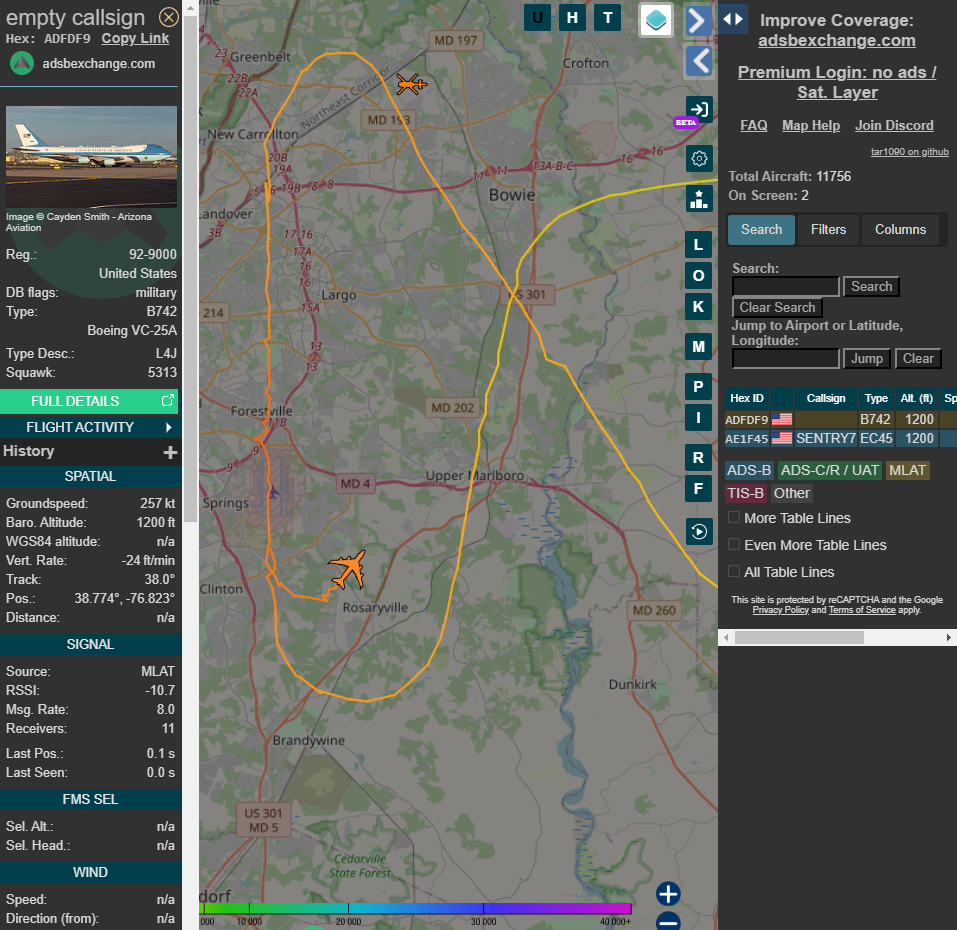Click the Clear Search button
957x930 pixels.
click(x=777, y=307)
